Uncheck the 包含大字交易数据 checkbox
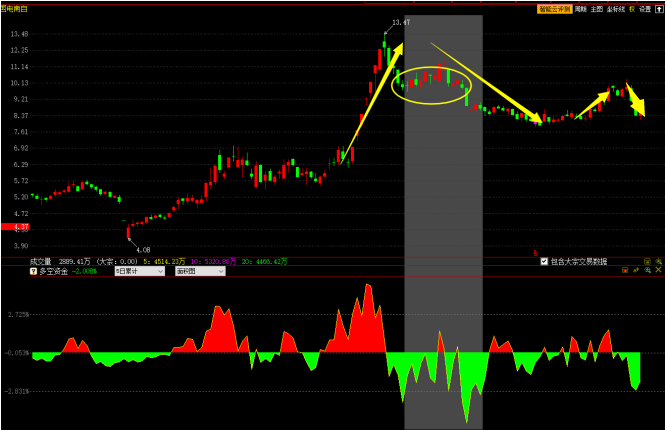The width and height of the screenshot is (667, 430). (545, 261)
